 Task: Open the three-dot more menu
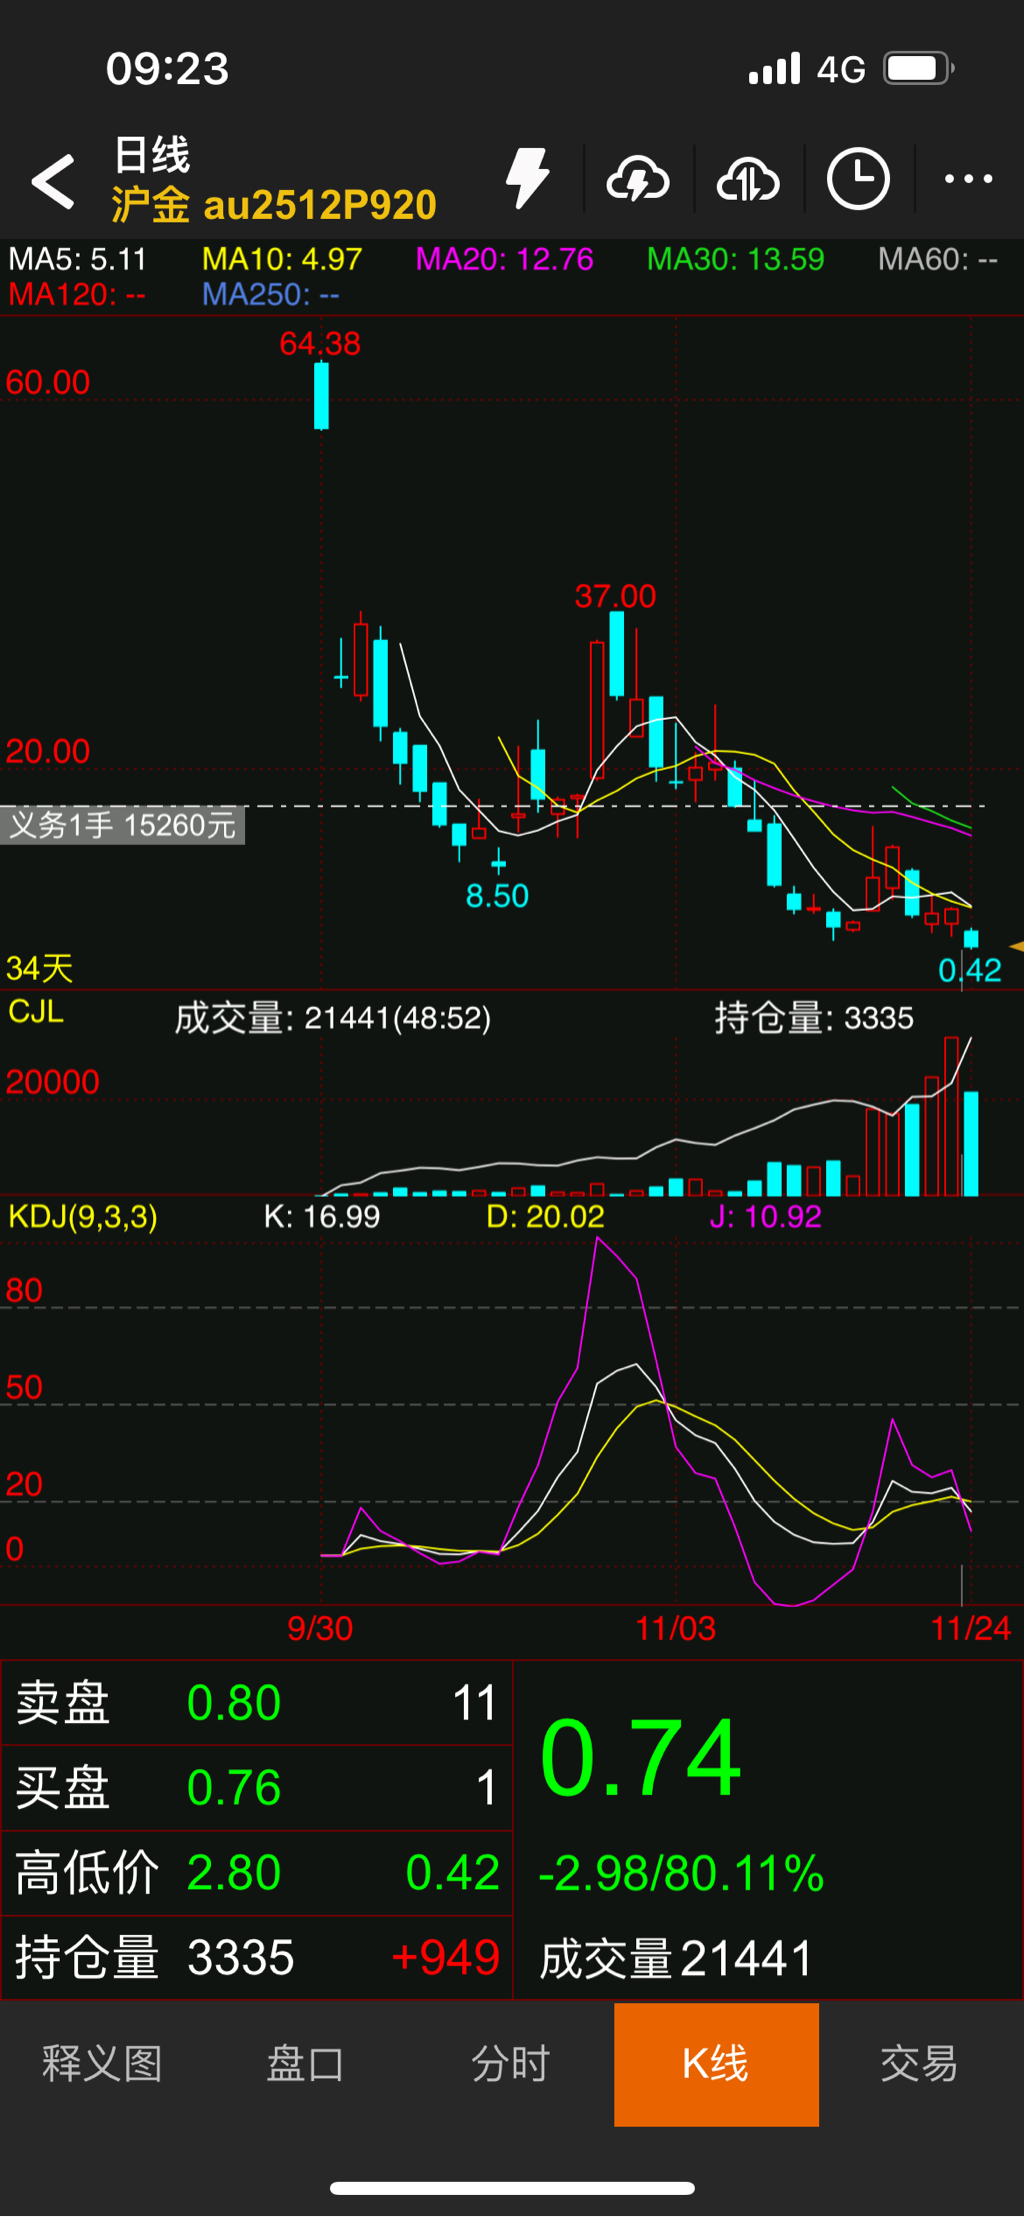coord(969,179)
